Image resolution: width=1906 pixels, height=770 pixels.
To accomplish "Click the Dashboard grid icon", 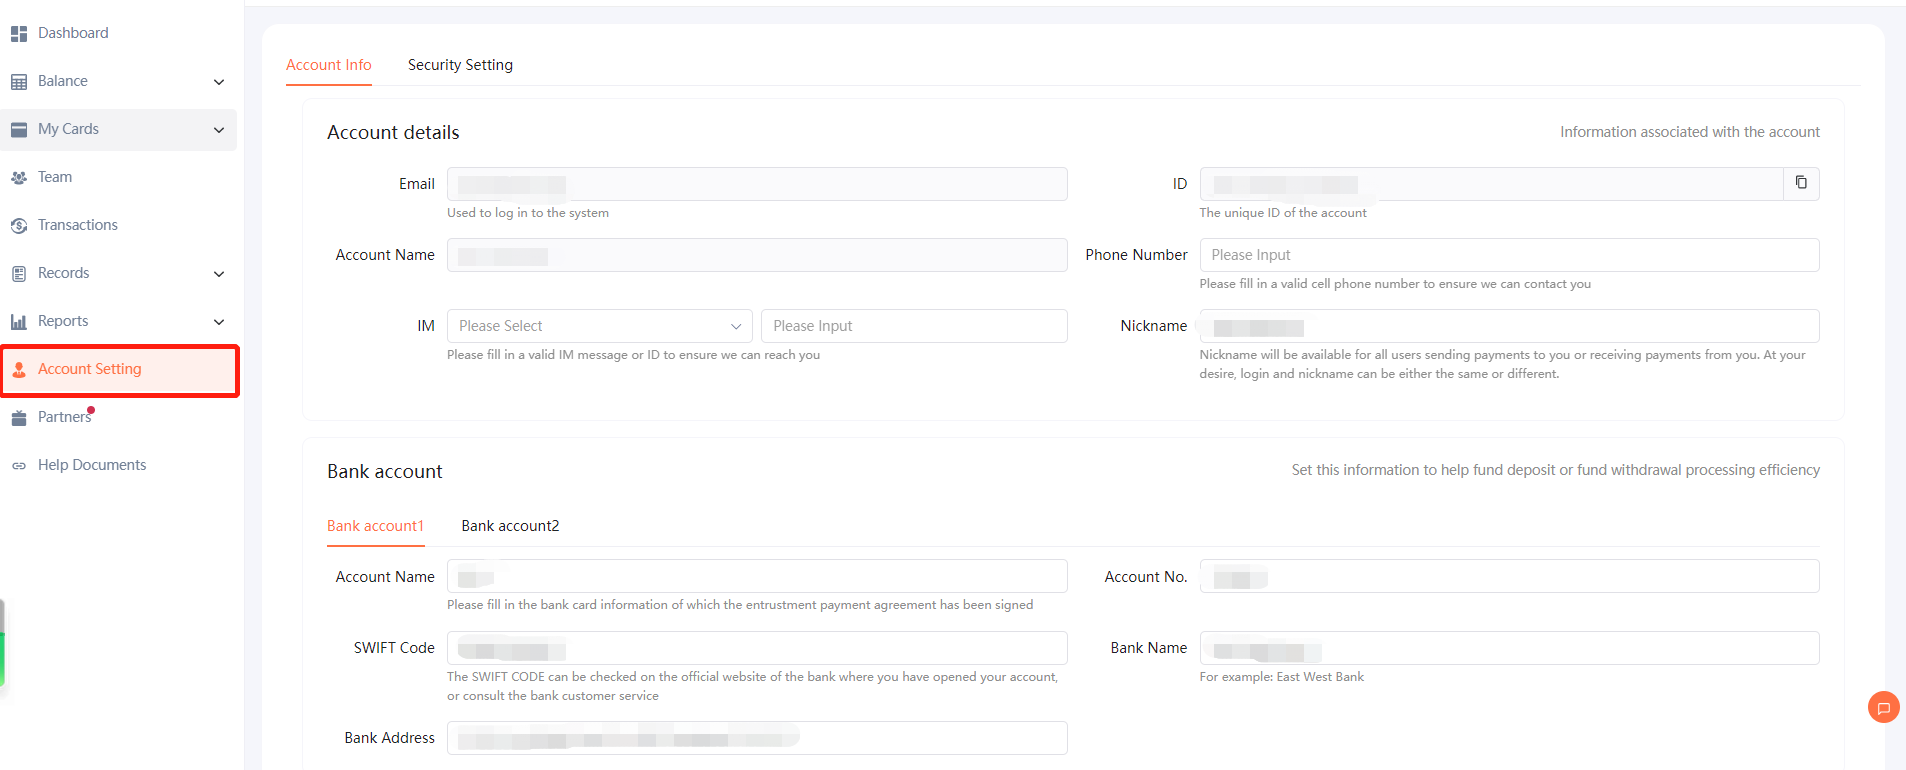I will [19, 34].
